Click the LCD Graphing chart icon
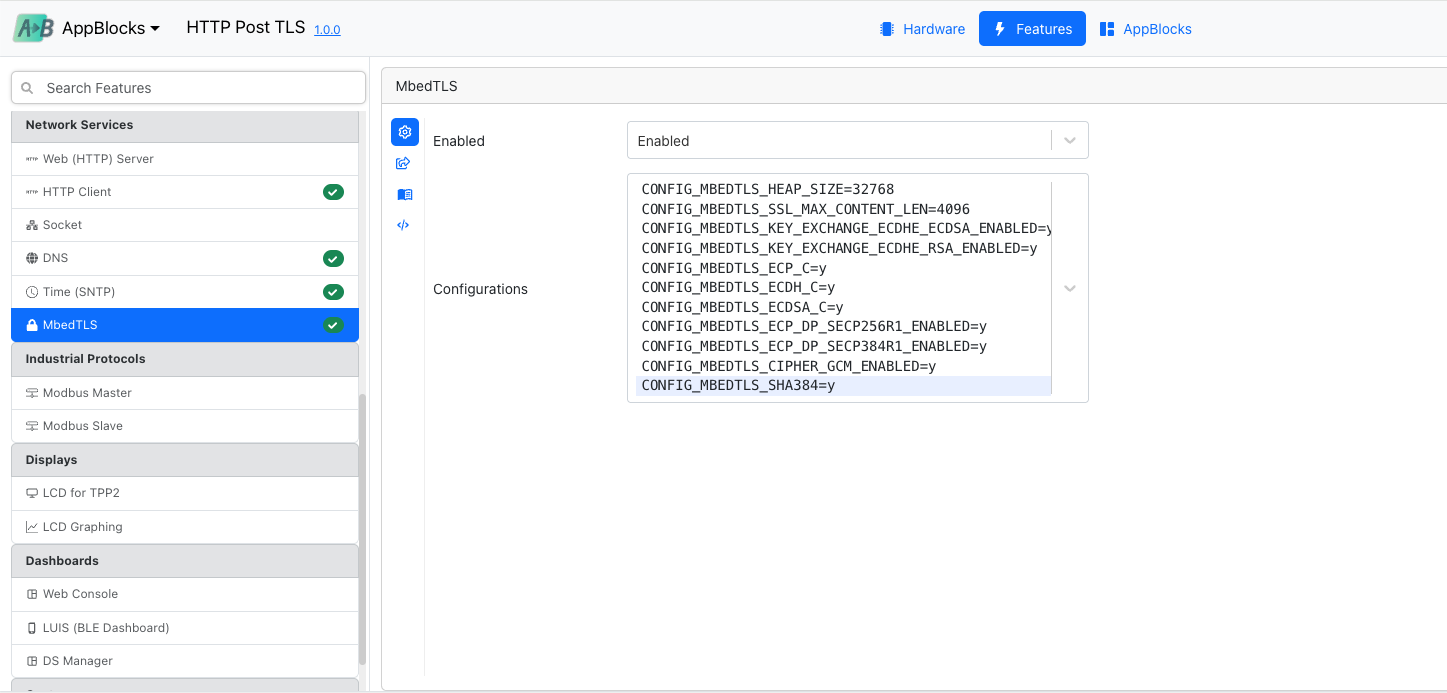Image resolution: width=1447 pixels, height=693 pixels. [32, 527]
